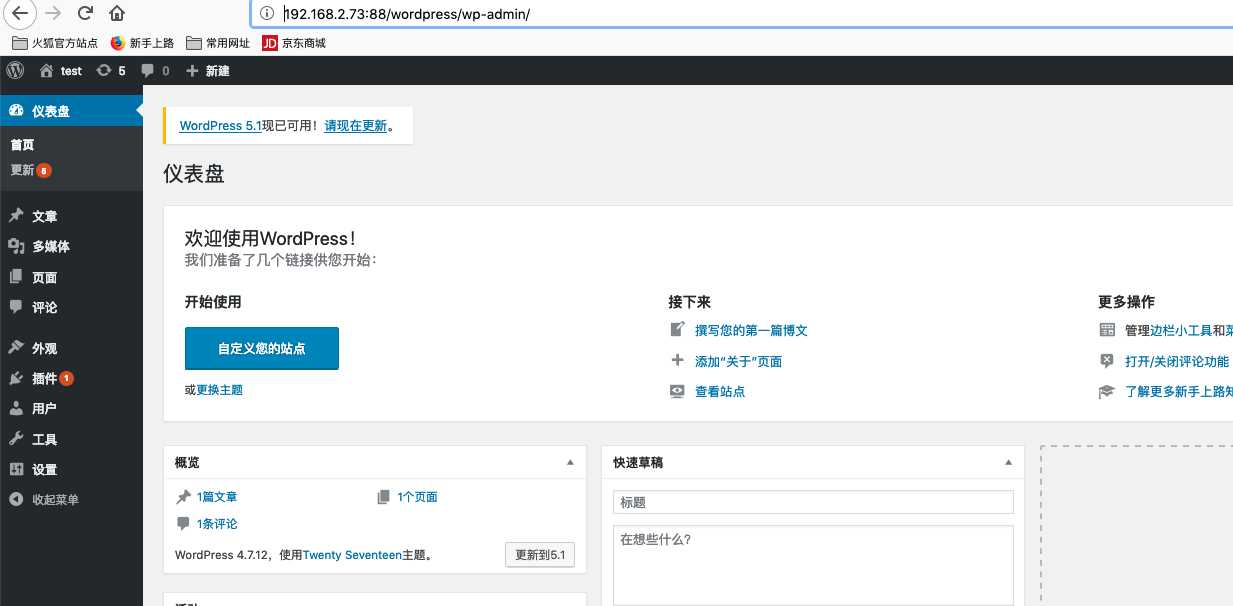Screen dimensions: 1233x606
Task: Open the browser home page icon
Action: [117, 14]
